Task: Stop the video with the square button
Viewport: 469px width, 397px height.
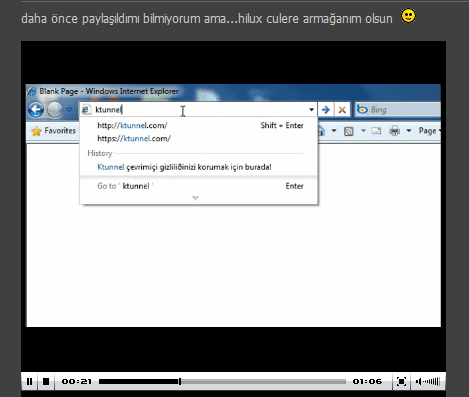Action: pos(46,381)
